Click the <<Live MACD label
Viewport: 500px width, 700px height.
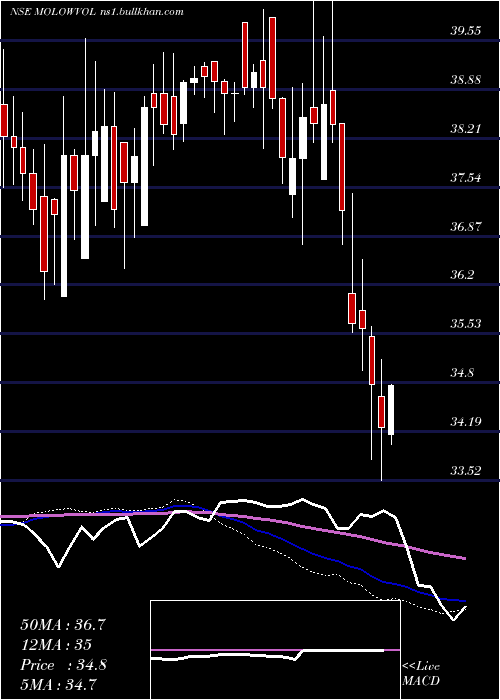pos(421,674)
